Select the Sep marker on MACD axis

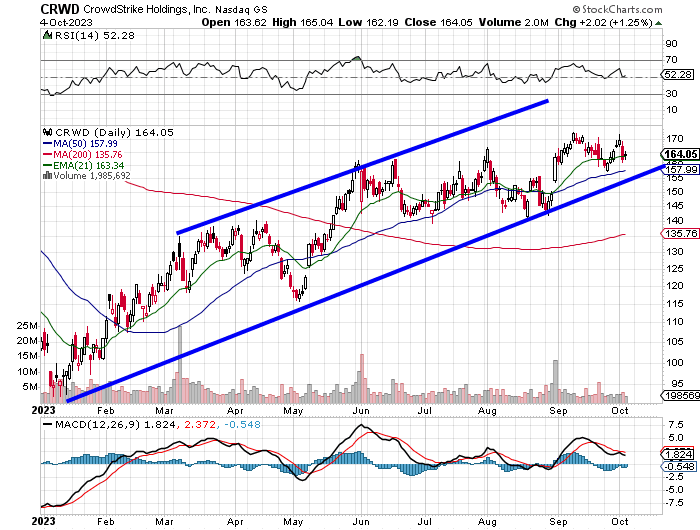click(x=563, y=521)
